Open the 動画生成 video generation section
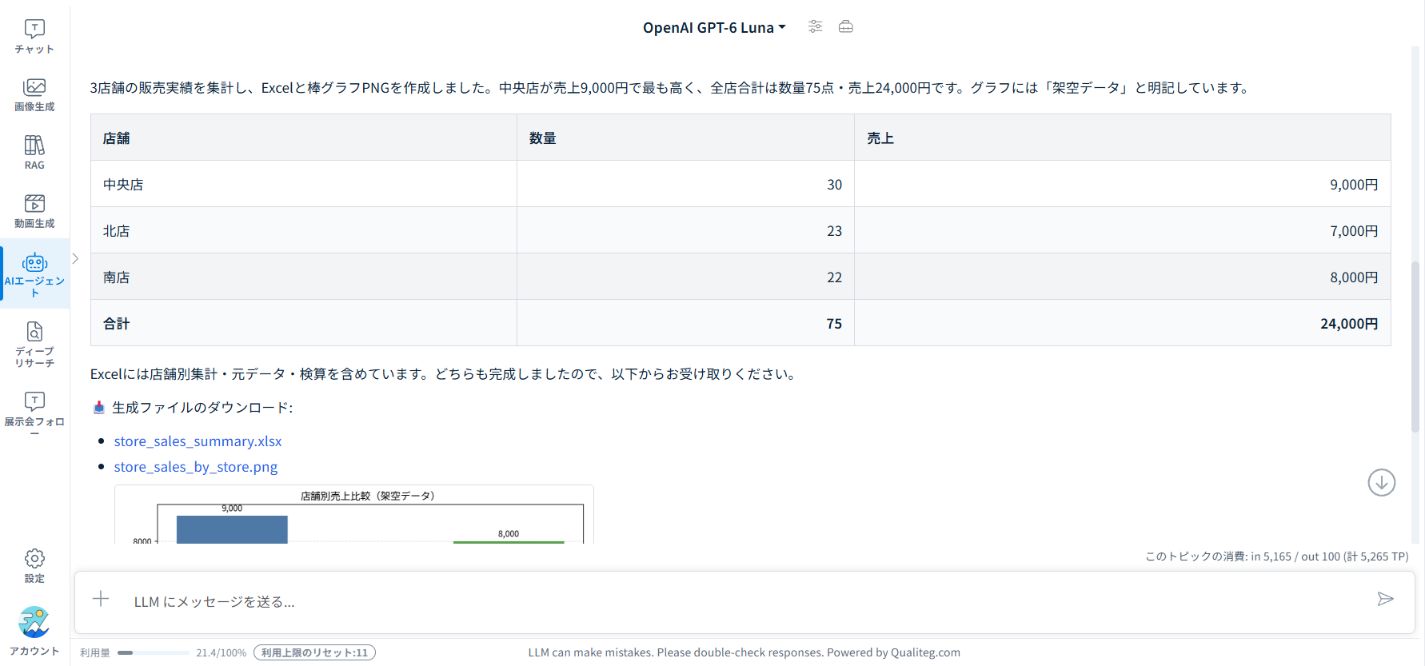 click(x=34, y=211)
